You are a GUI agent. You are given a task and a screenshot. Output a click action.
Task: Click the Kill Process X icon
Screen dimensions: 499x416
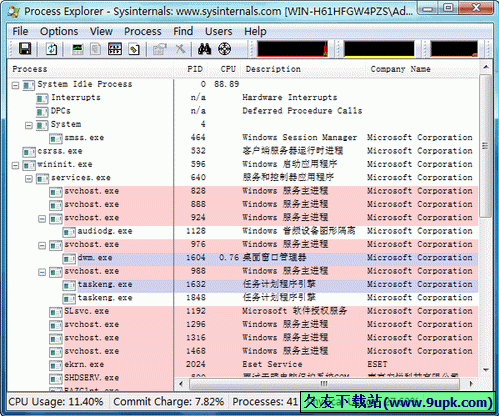tap(180, 49)
